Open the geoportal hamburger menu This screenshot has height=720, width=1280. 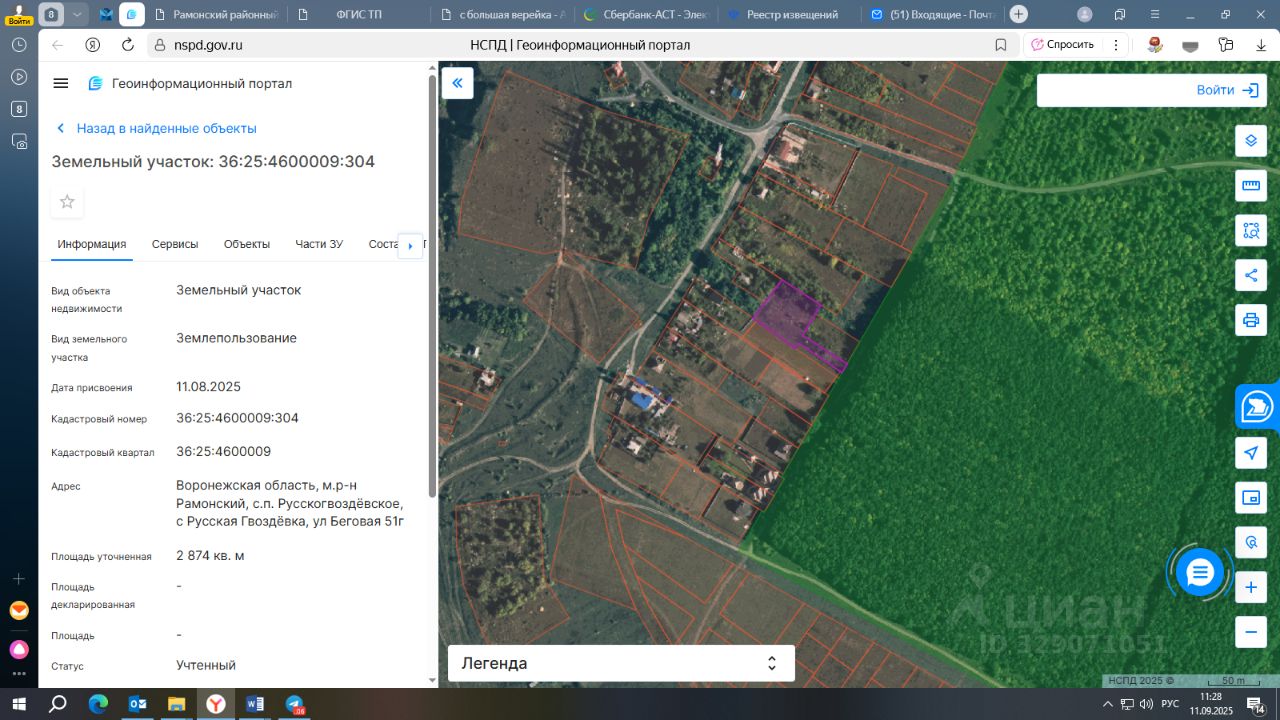coord(61,83)
